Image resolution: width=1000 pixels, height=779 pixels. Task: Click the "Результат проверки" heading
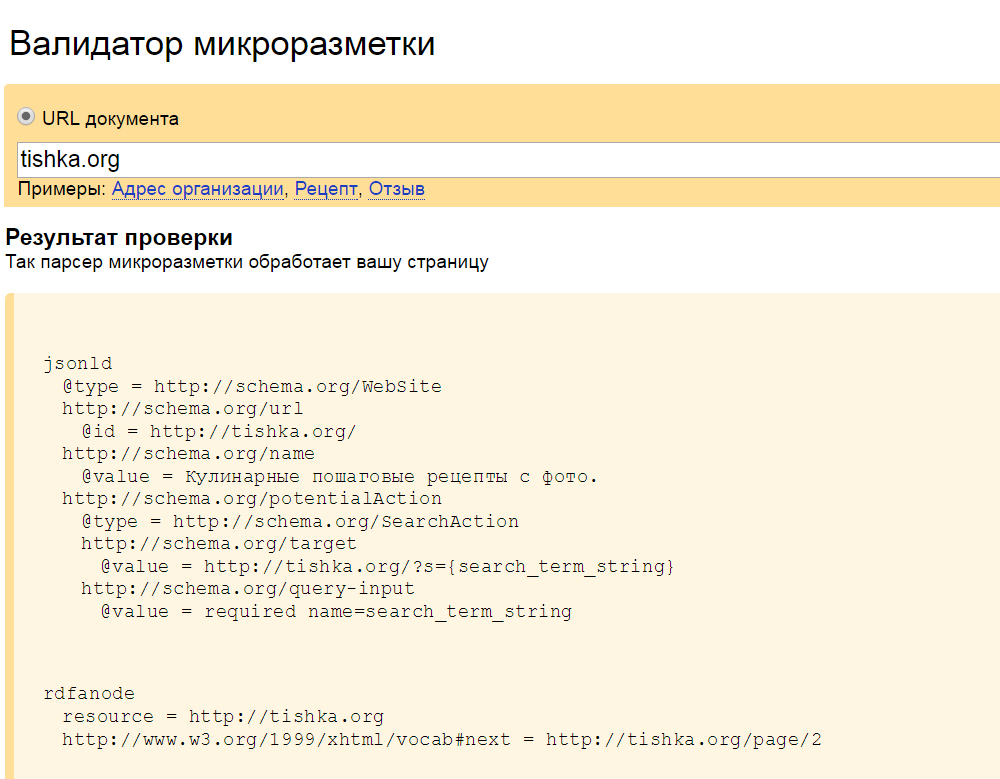pyautogui.click(x=119, y=238)
